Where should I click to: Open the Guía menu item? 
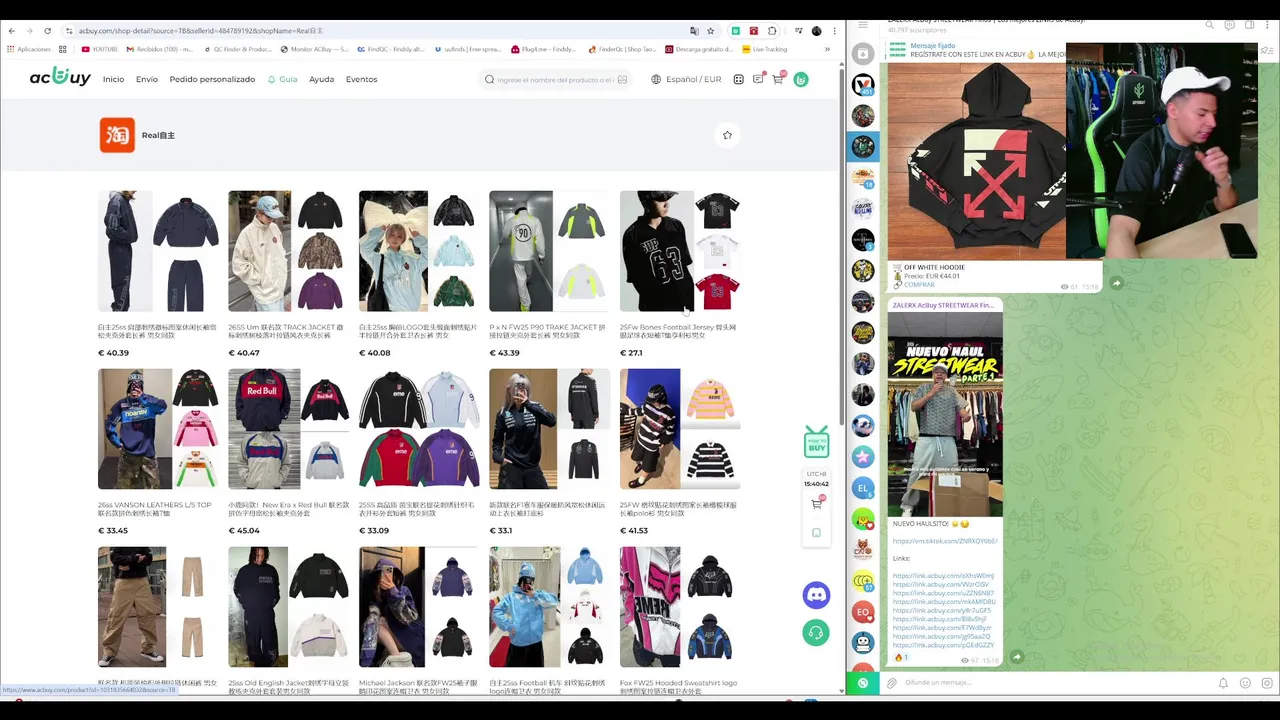pos(282,79)
